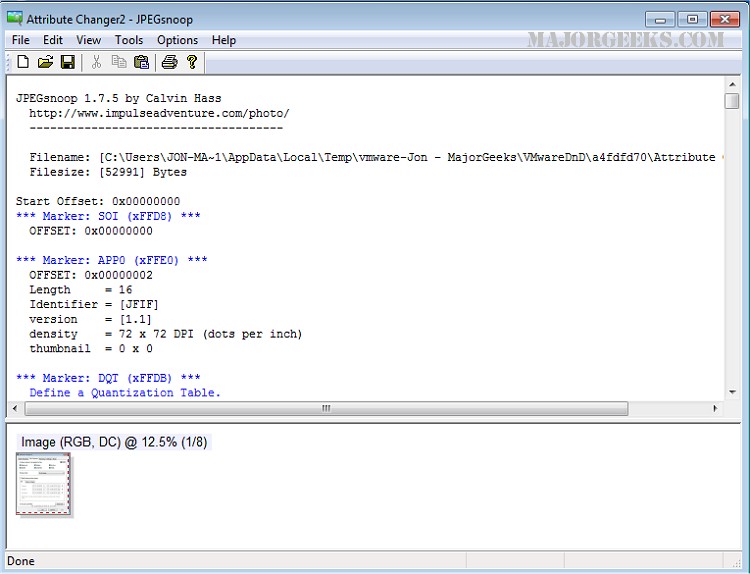
Task: Click the vertical scrollbar down arrow
Action: (x=732, y=392)
